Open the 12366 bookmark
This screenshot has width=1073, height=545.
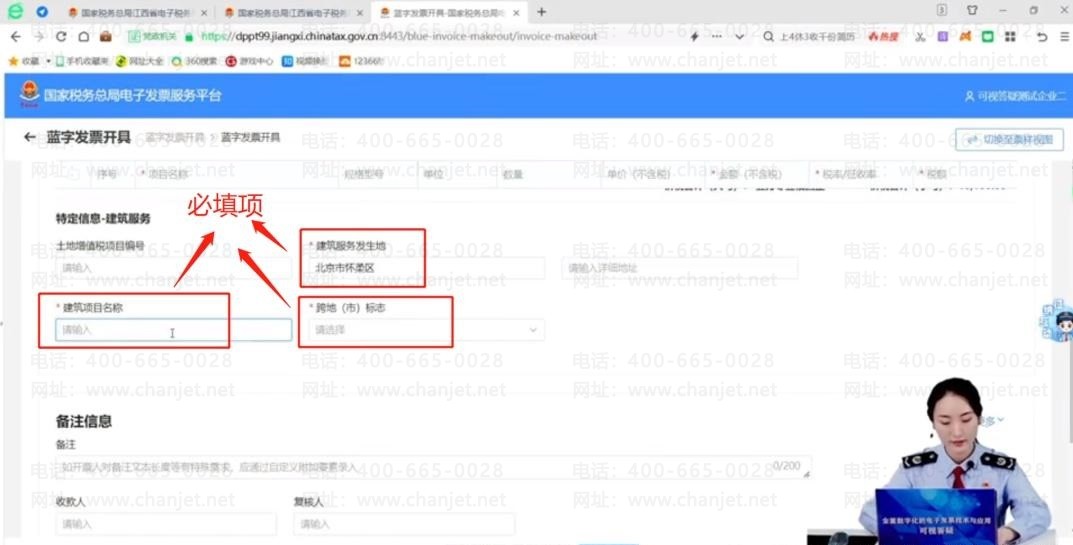coord(361,61)
